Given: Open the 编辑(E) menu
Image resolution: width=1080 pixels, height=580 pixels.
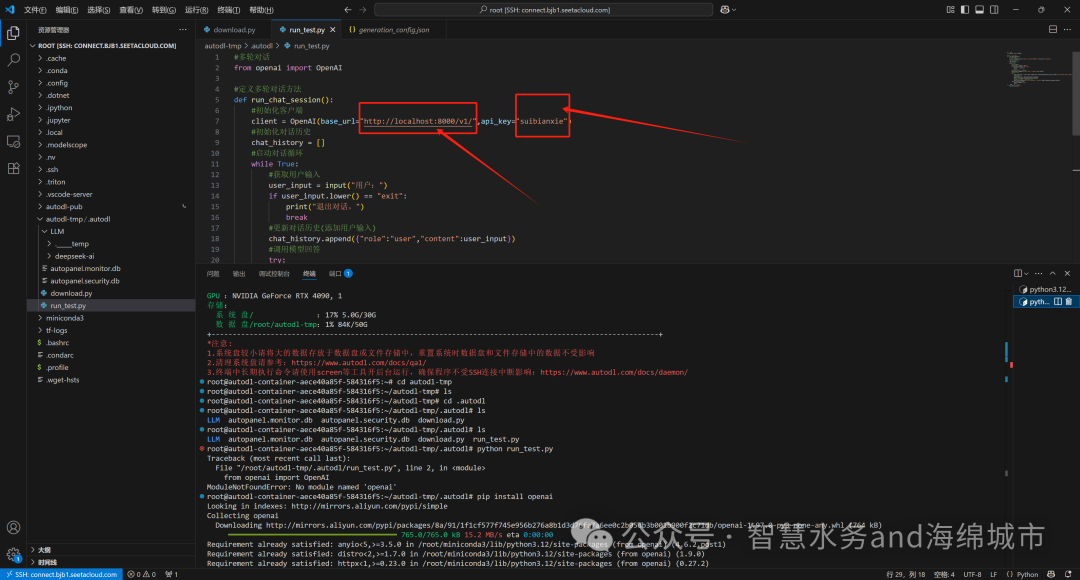Looking at the screenshot, I should [x=67, y=10].
